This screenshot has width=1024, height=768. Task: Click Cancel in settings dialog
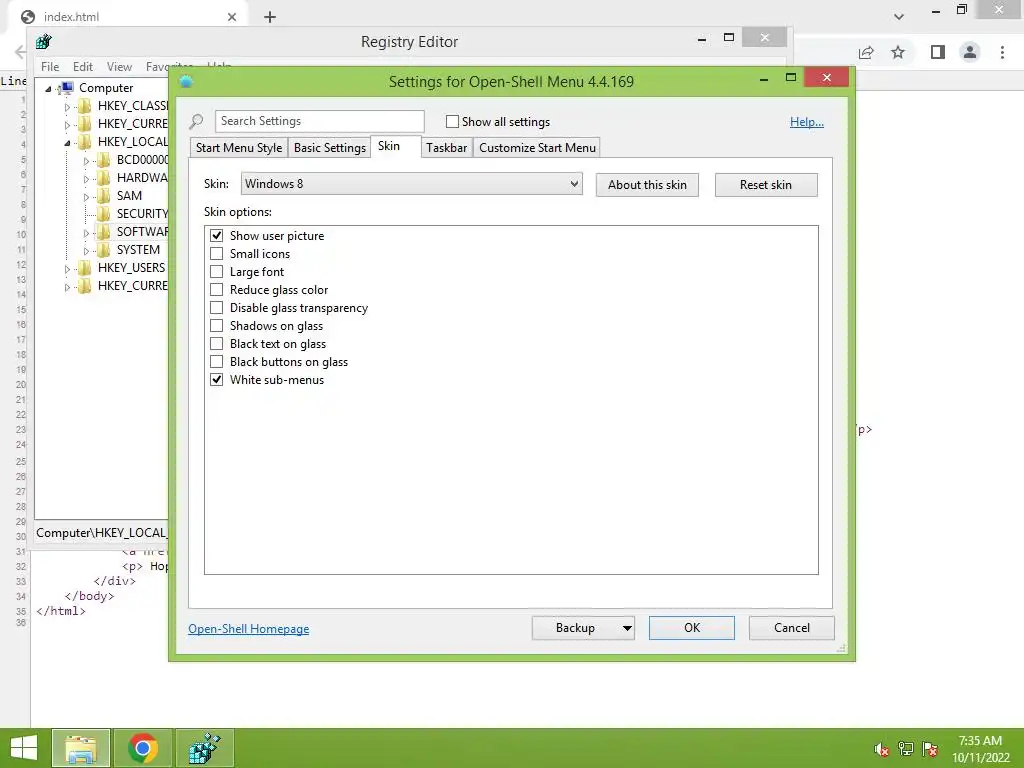[792, 628]
